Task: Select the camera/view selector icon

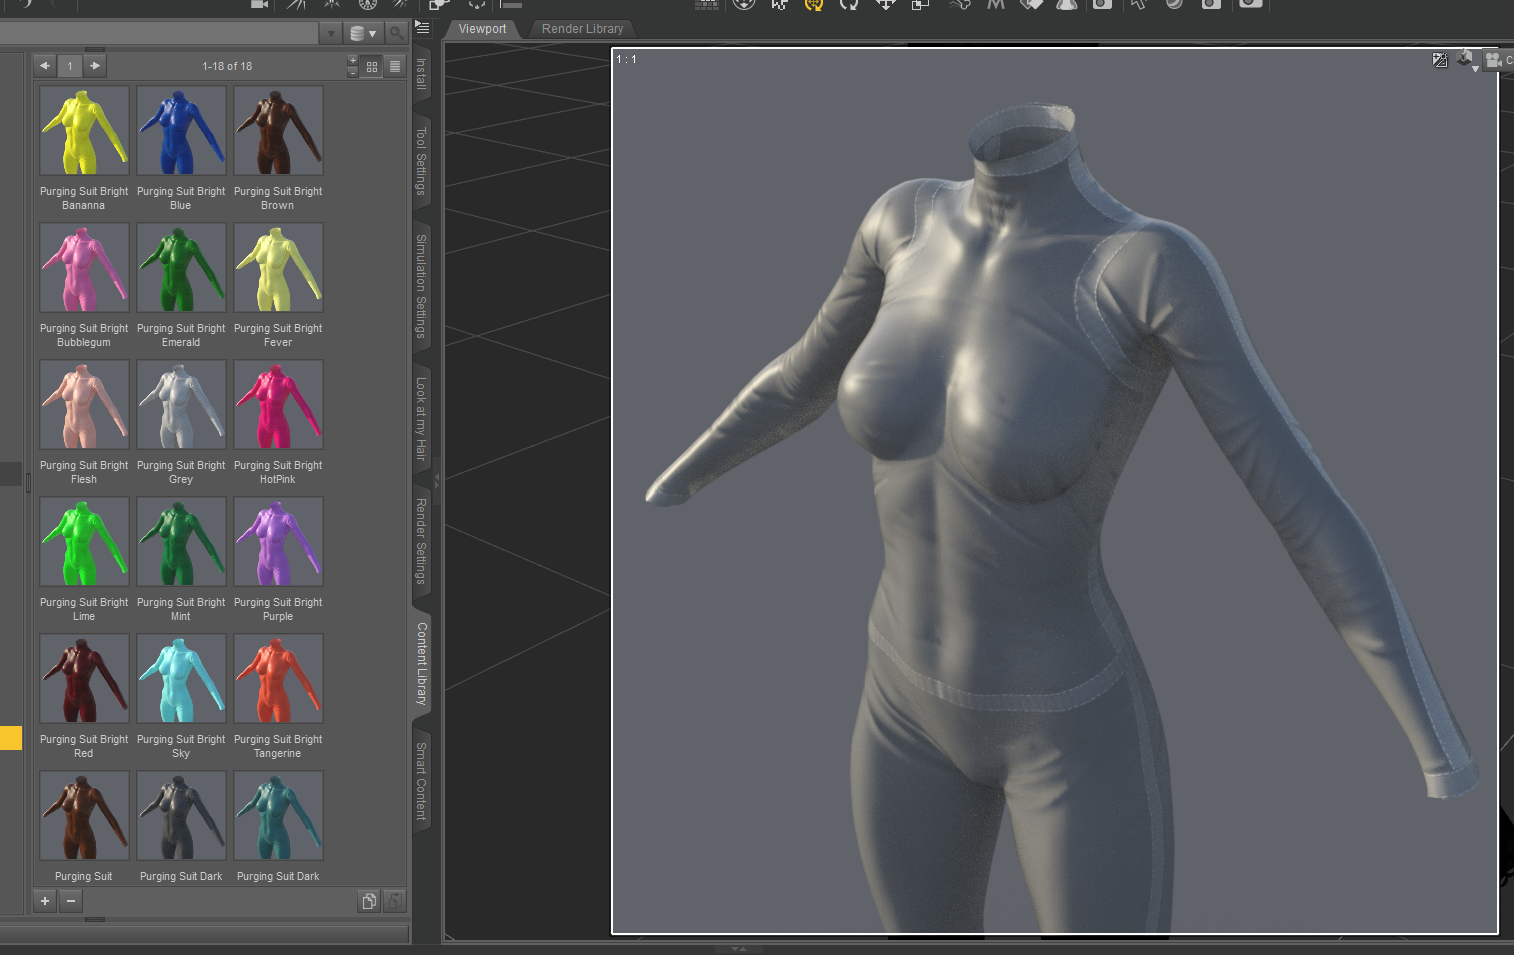Action: (1492, 60)
